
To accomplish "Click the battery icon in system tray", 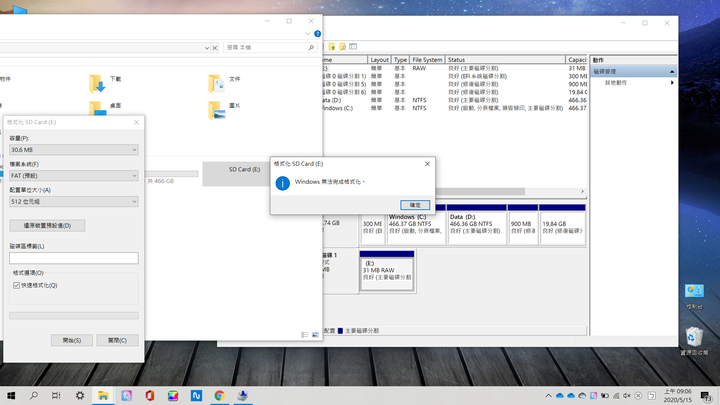I will pyautogui.click(x=605, y=395).
